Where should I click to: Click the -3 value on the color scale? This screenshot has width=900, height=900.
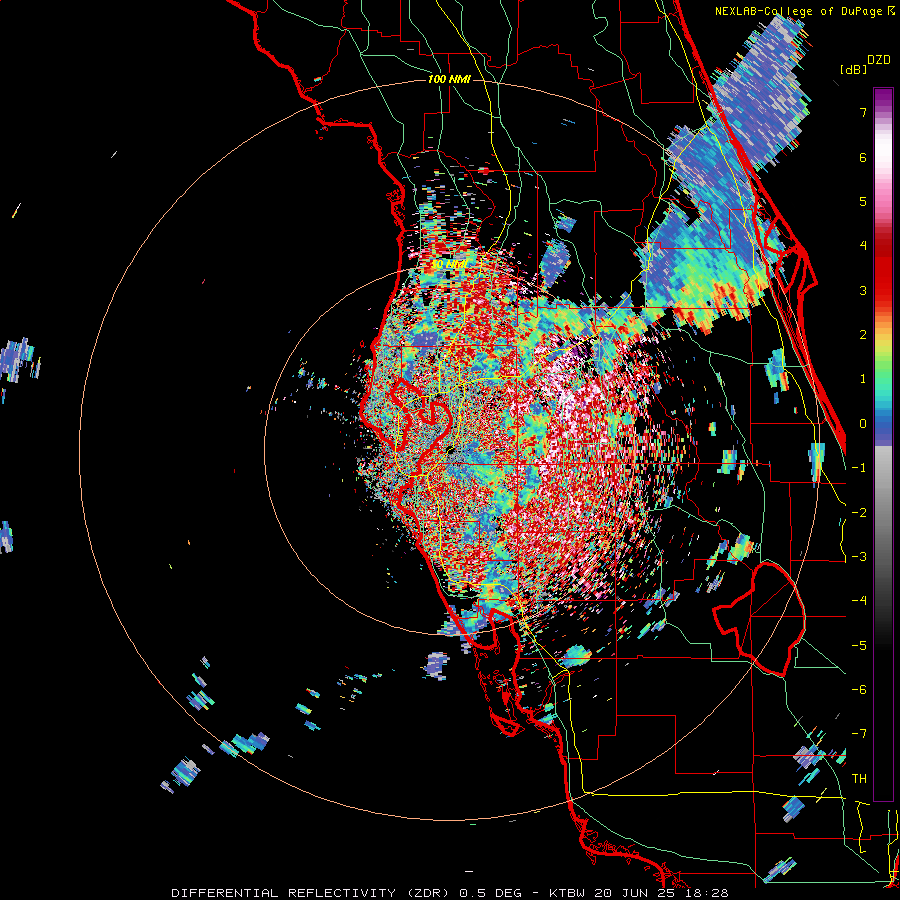point(859,557)
